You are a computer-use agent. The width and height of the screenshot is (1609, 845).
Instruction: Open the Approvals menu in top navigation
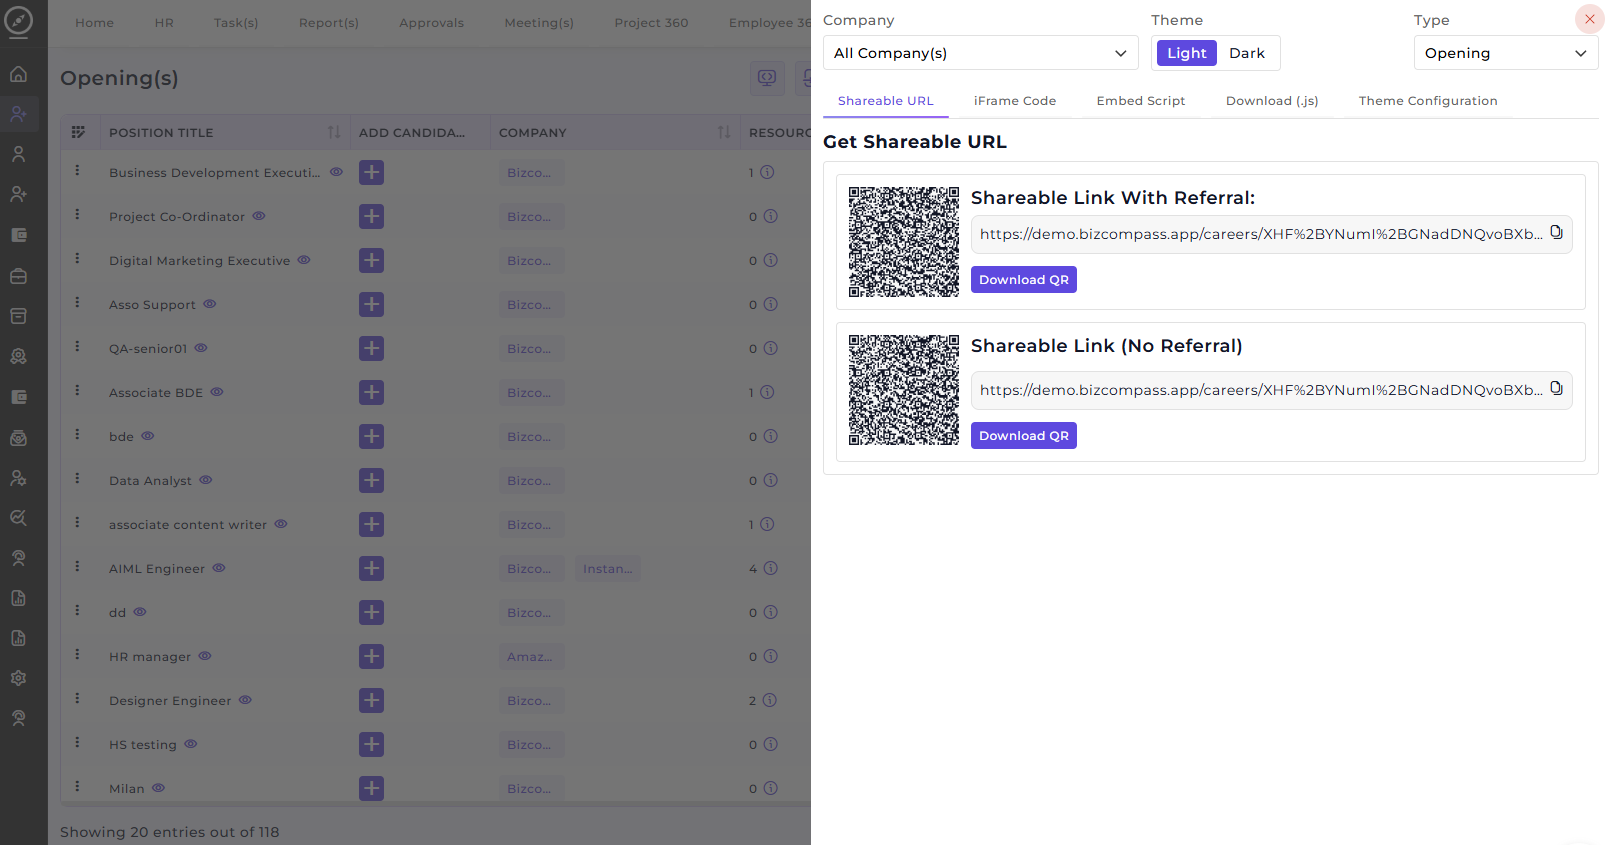click(x=431, y=23)
